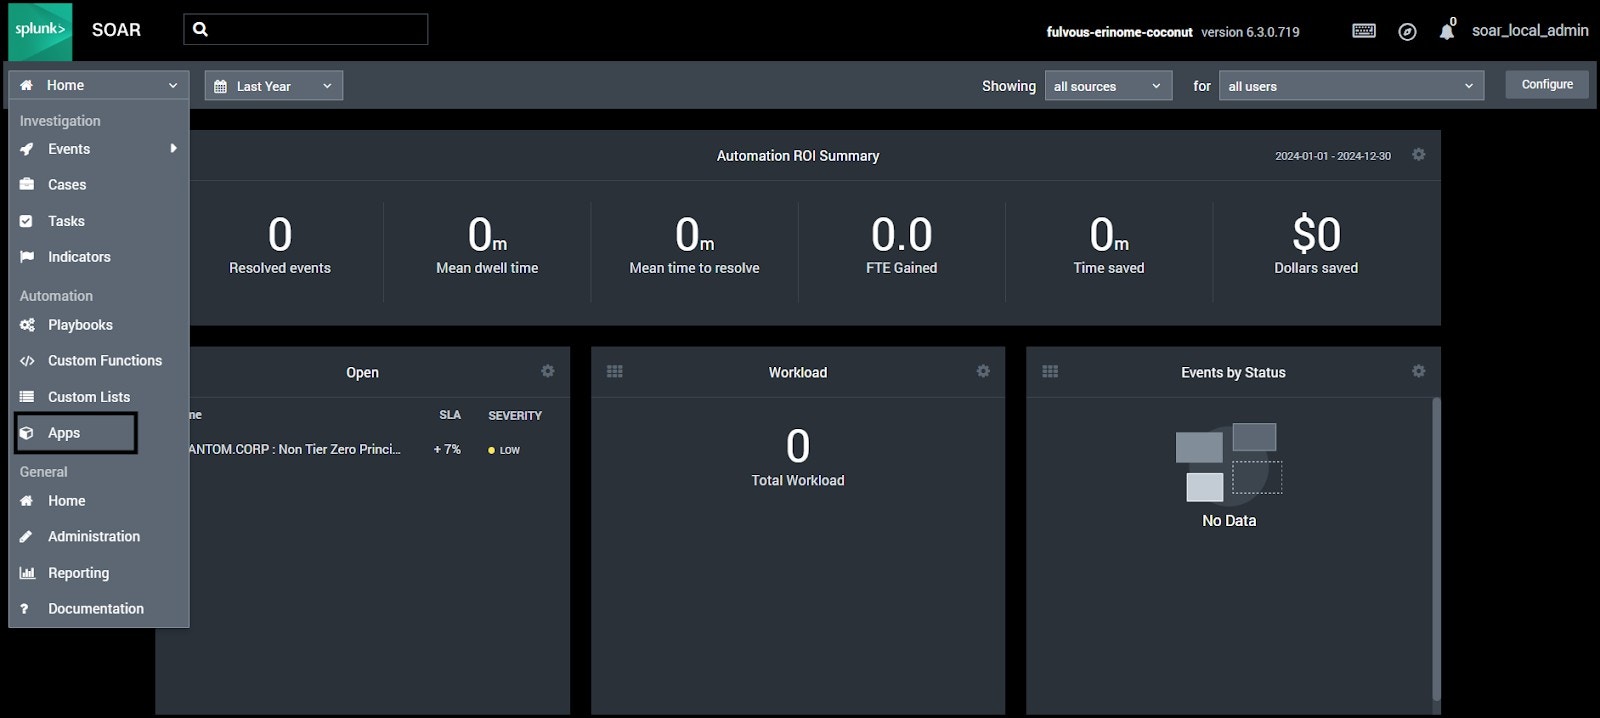Viewport: 1600px width, 718px height.
Task: Click the Reporting chart icon
Action: coord(27,573)
